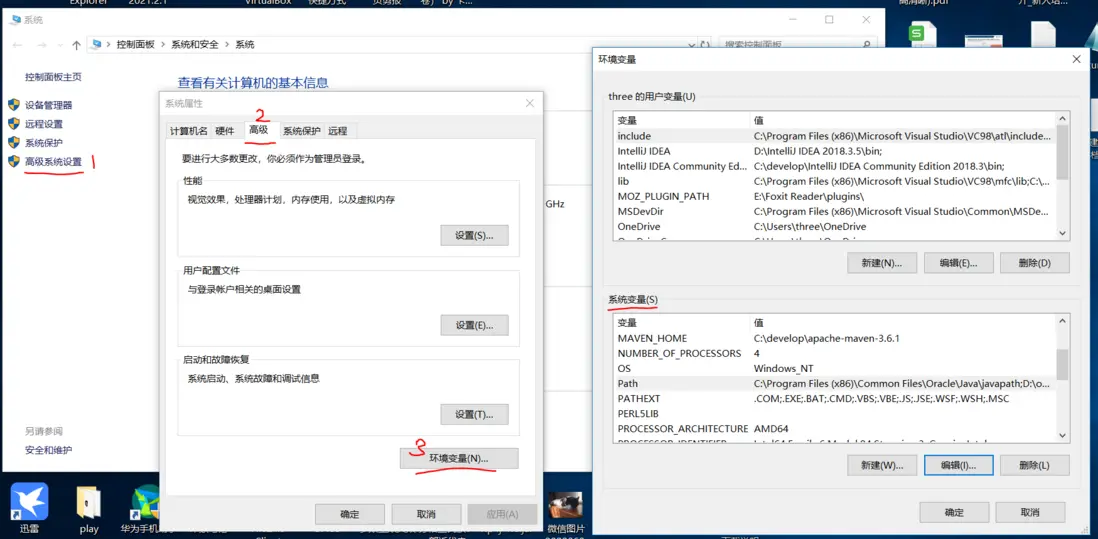Select the 高级 tab

point(258,130)
